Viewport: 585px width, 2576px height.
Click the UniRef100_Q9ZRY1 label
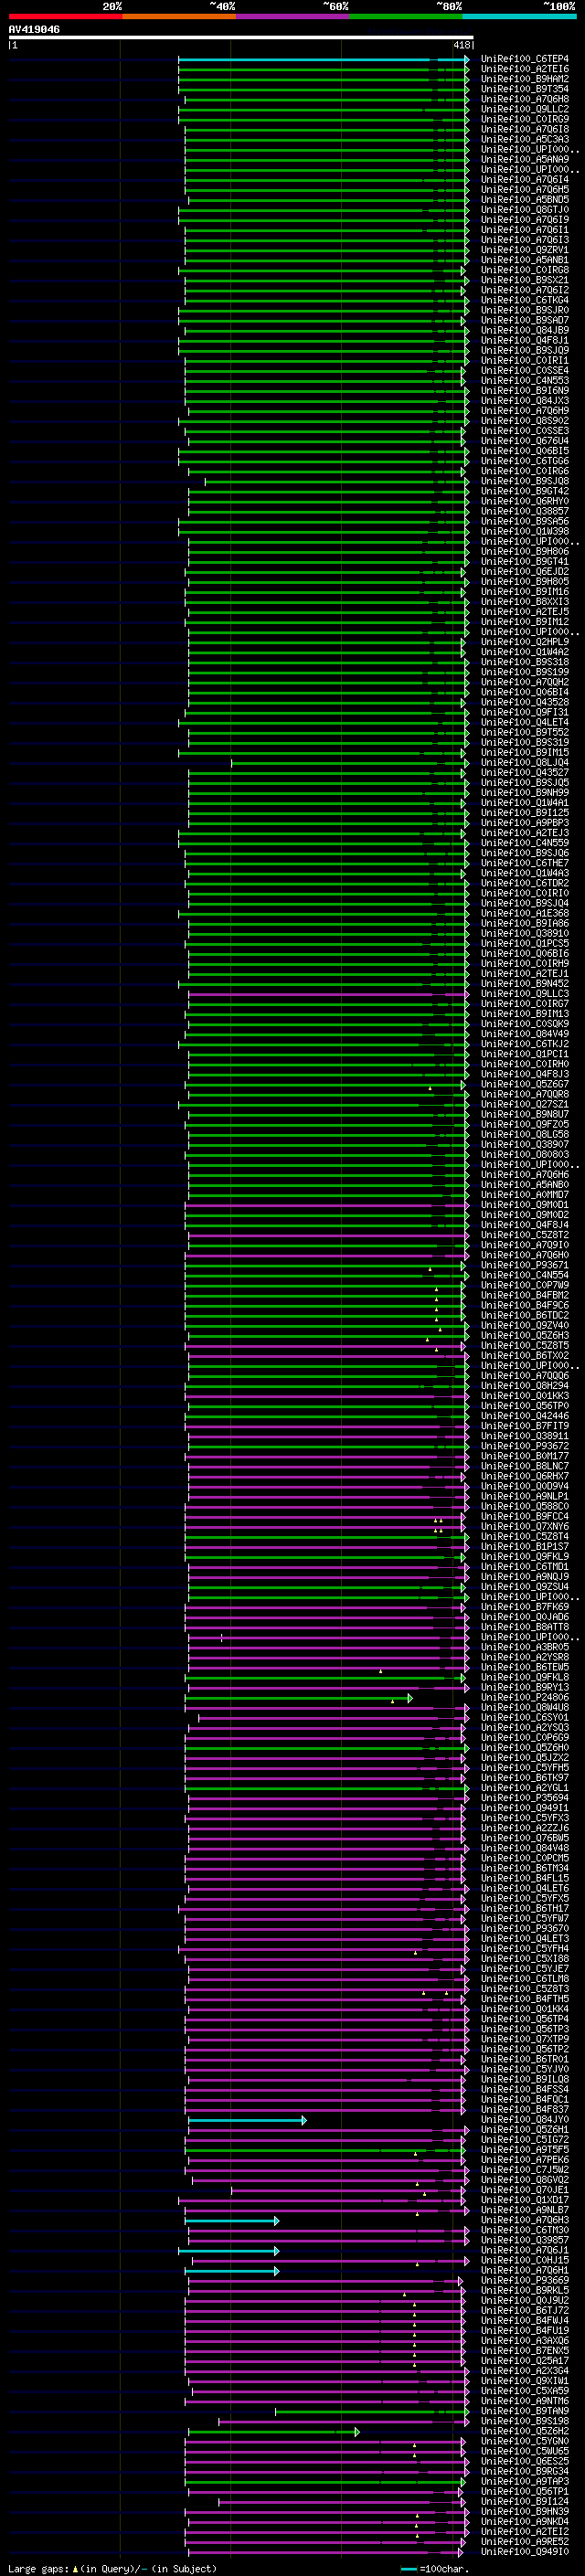tap(525, 250)
